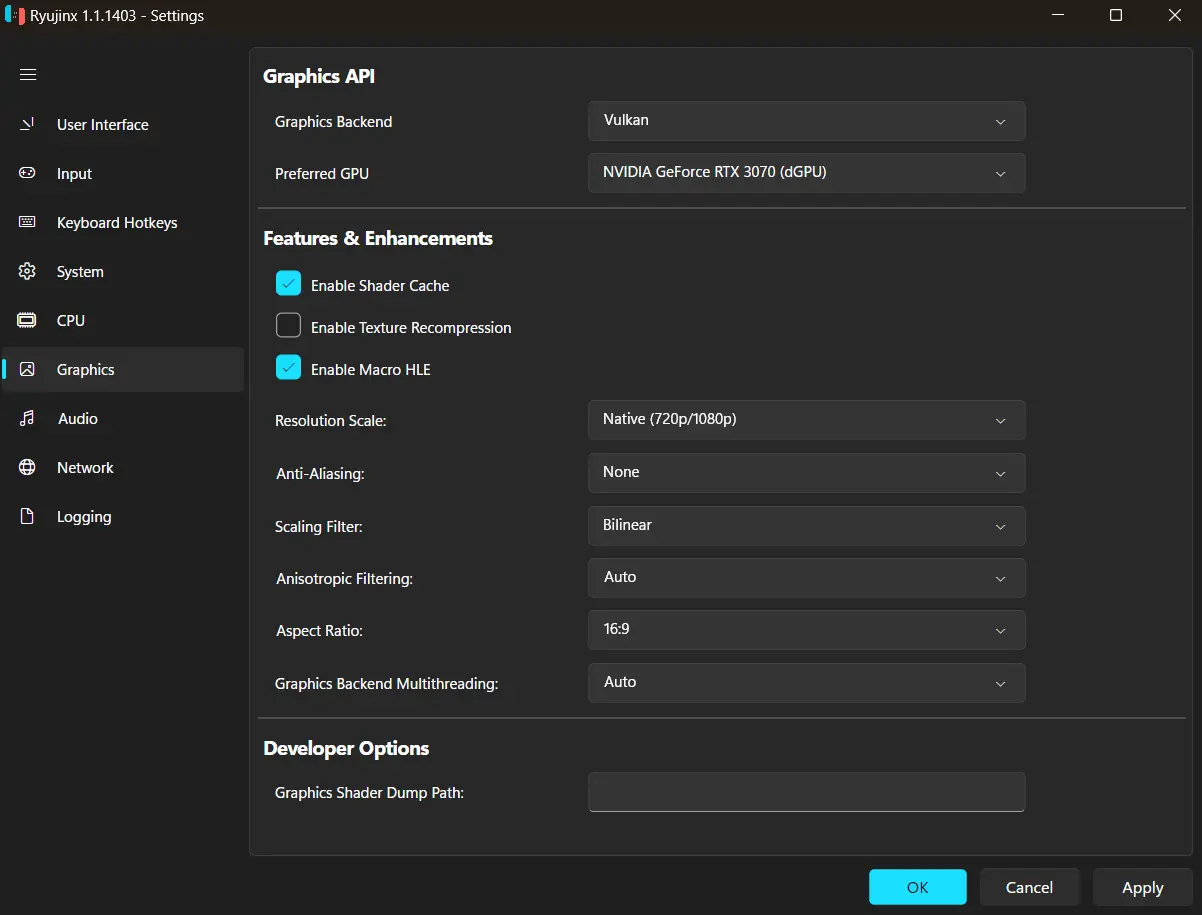The image size is (1202, 915).
Task: Click the Input gamepad icon
Action: tap(28, 173)
